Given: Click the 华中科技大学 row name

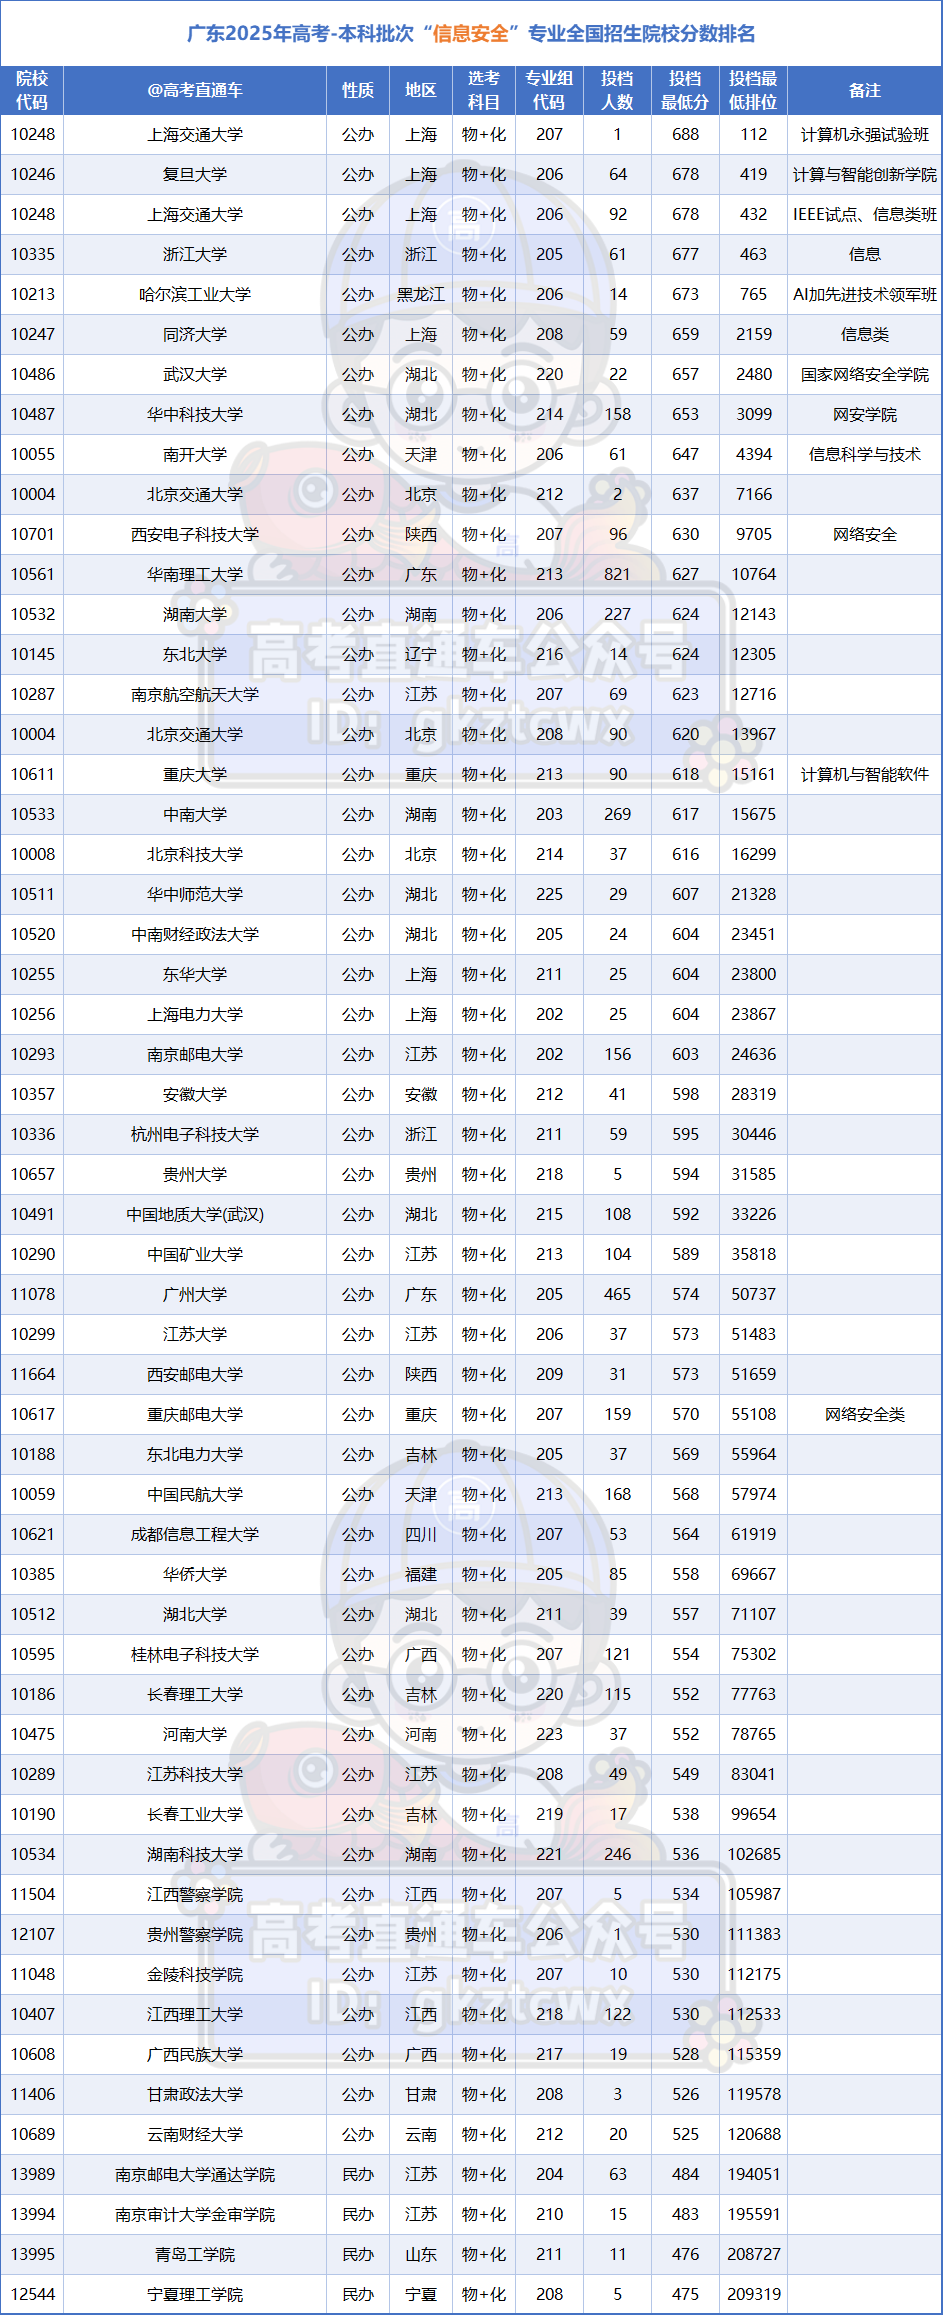Looking at the screenshot, I should tap(195, 414).
